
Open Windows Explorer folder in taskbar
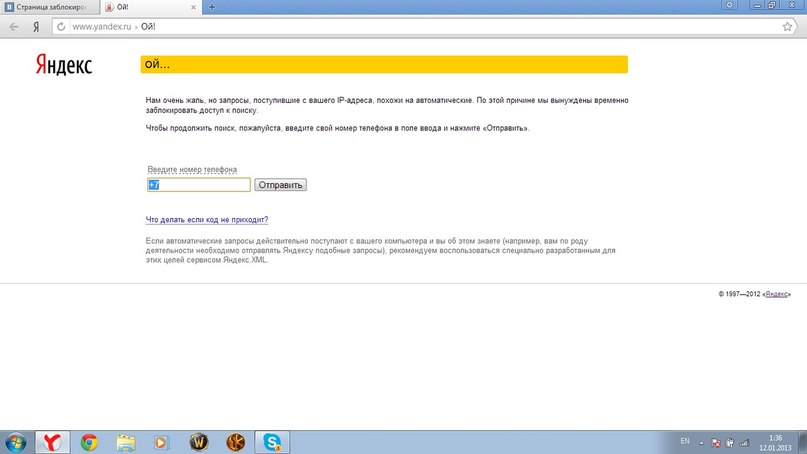tap(125, 441)
